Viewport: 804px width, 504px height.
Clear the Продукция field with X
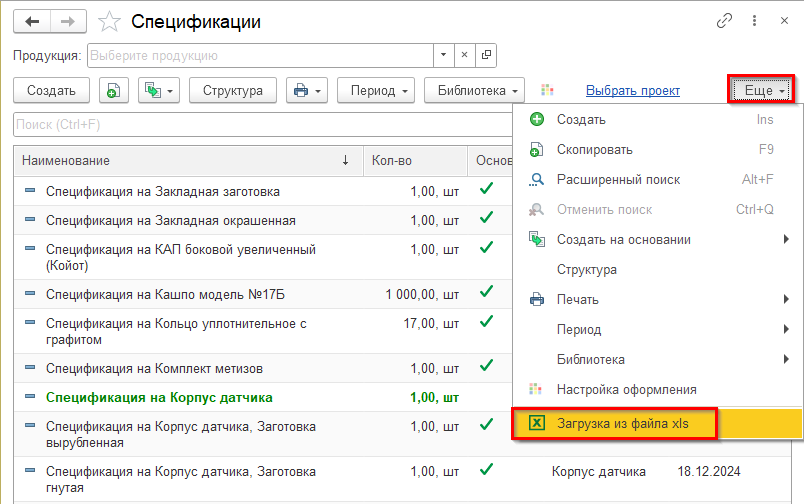click(x=464, y=56)
